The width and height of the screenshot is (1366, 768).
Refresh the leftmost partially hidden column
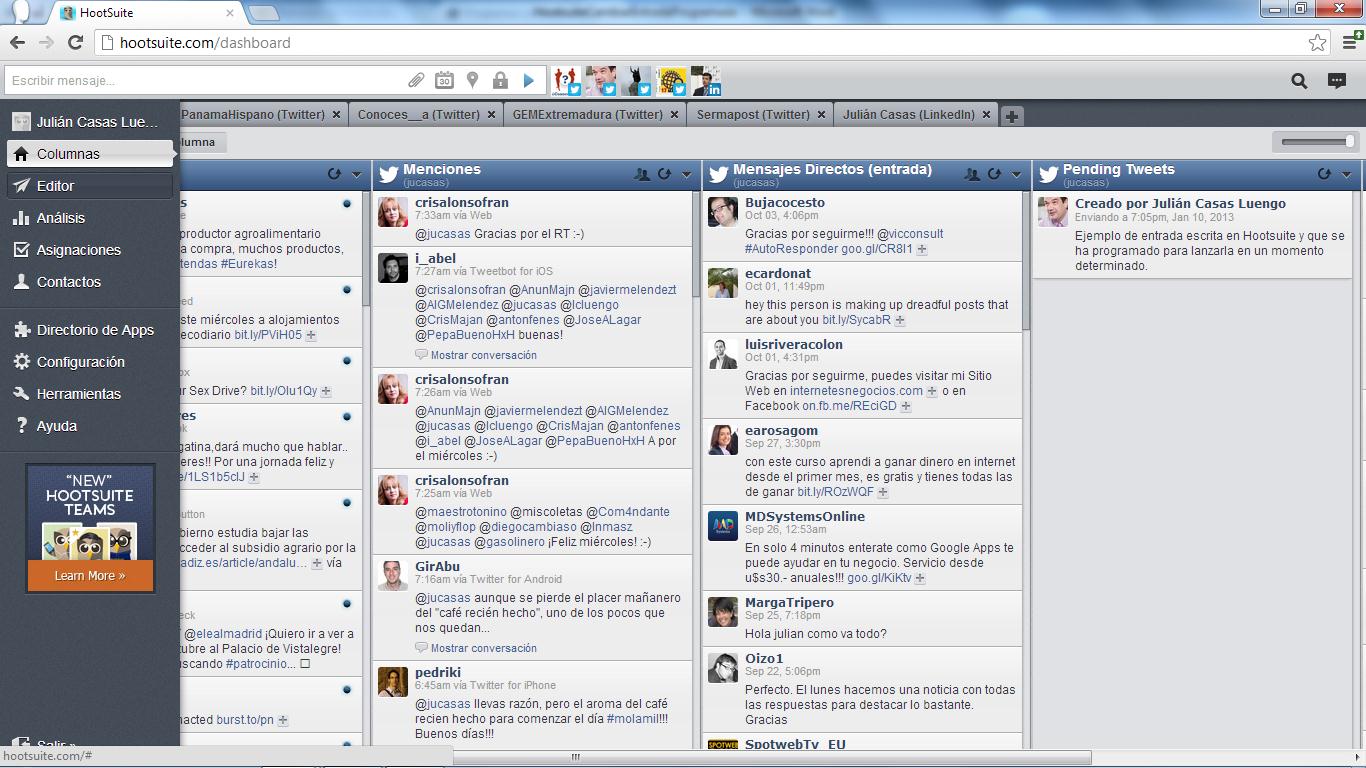click(334, 174)
